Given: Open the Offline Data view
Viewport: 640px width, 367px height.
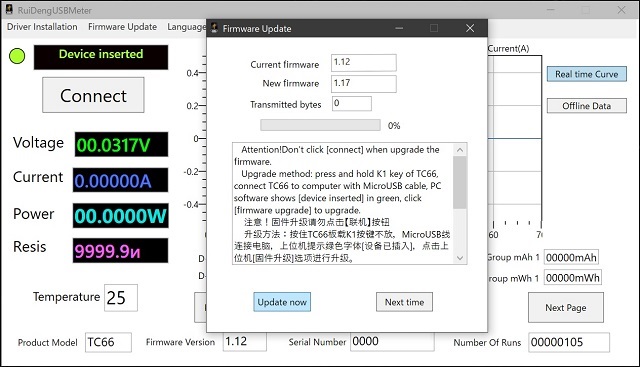Looking at the screenshot, I should [587, 106].
